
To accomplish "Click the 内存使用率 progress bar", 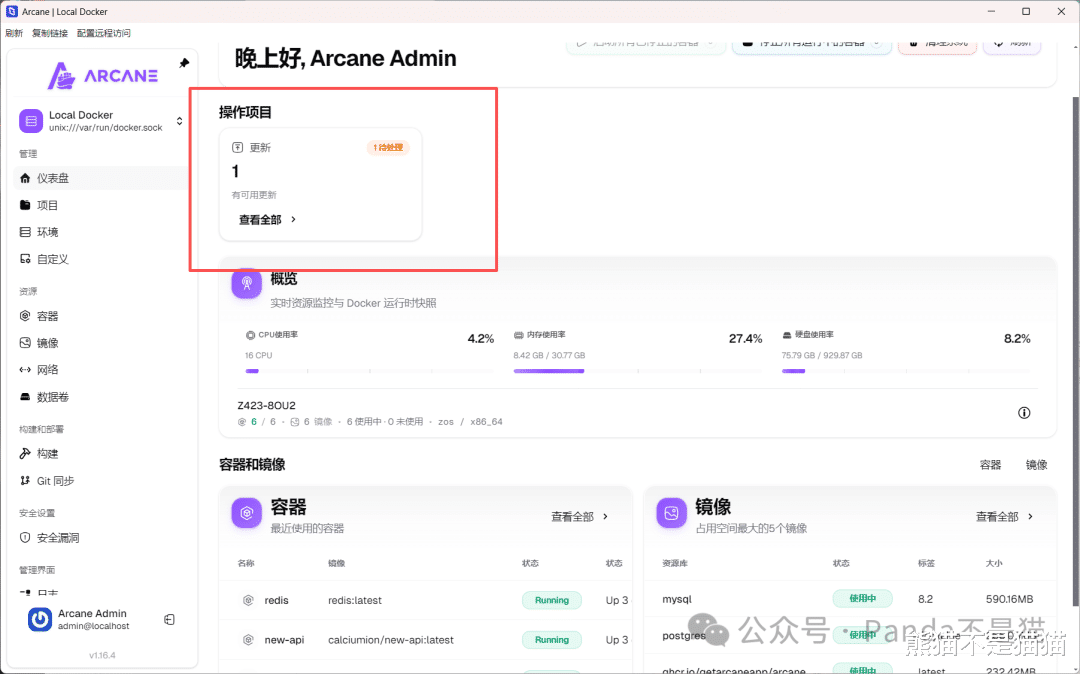I will 638,371.
